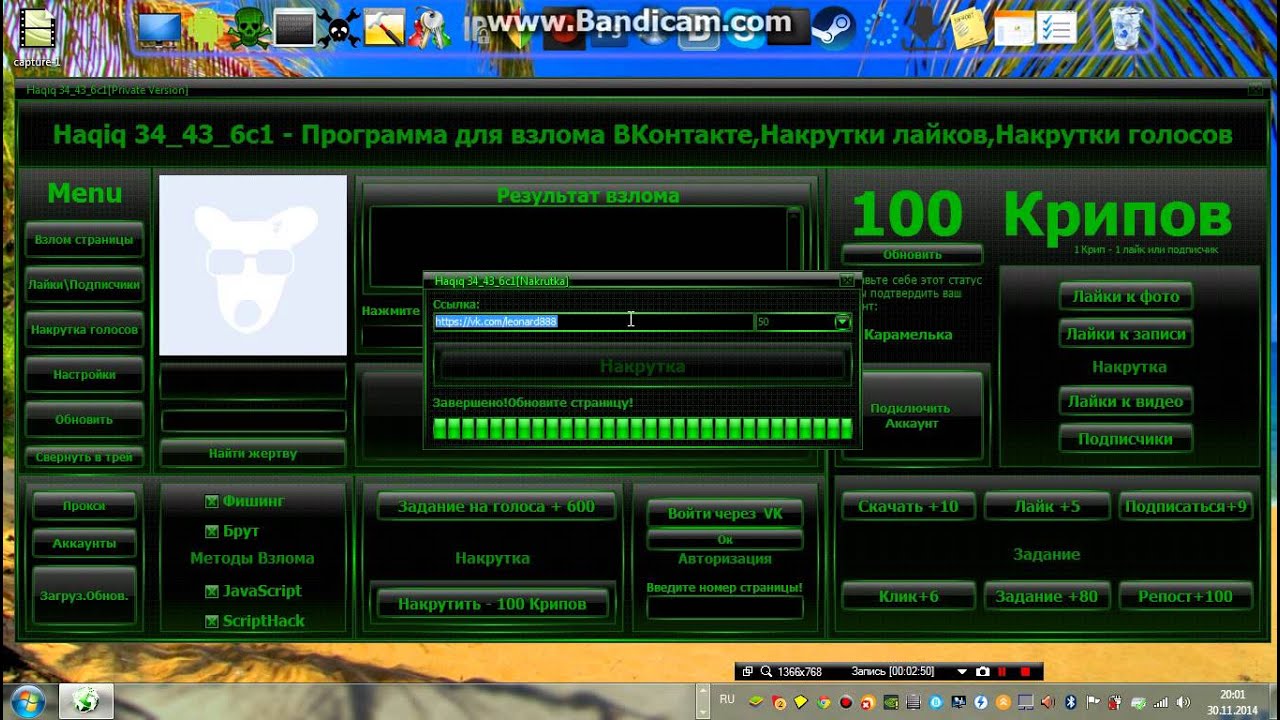Pause the Bandicam recording
Image resolution: width=1280 pixels, height=720 pixels.
click(x=1002, y=672)
